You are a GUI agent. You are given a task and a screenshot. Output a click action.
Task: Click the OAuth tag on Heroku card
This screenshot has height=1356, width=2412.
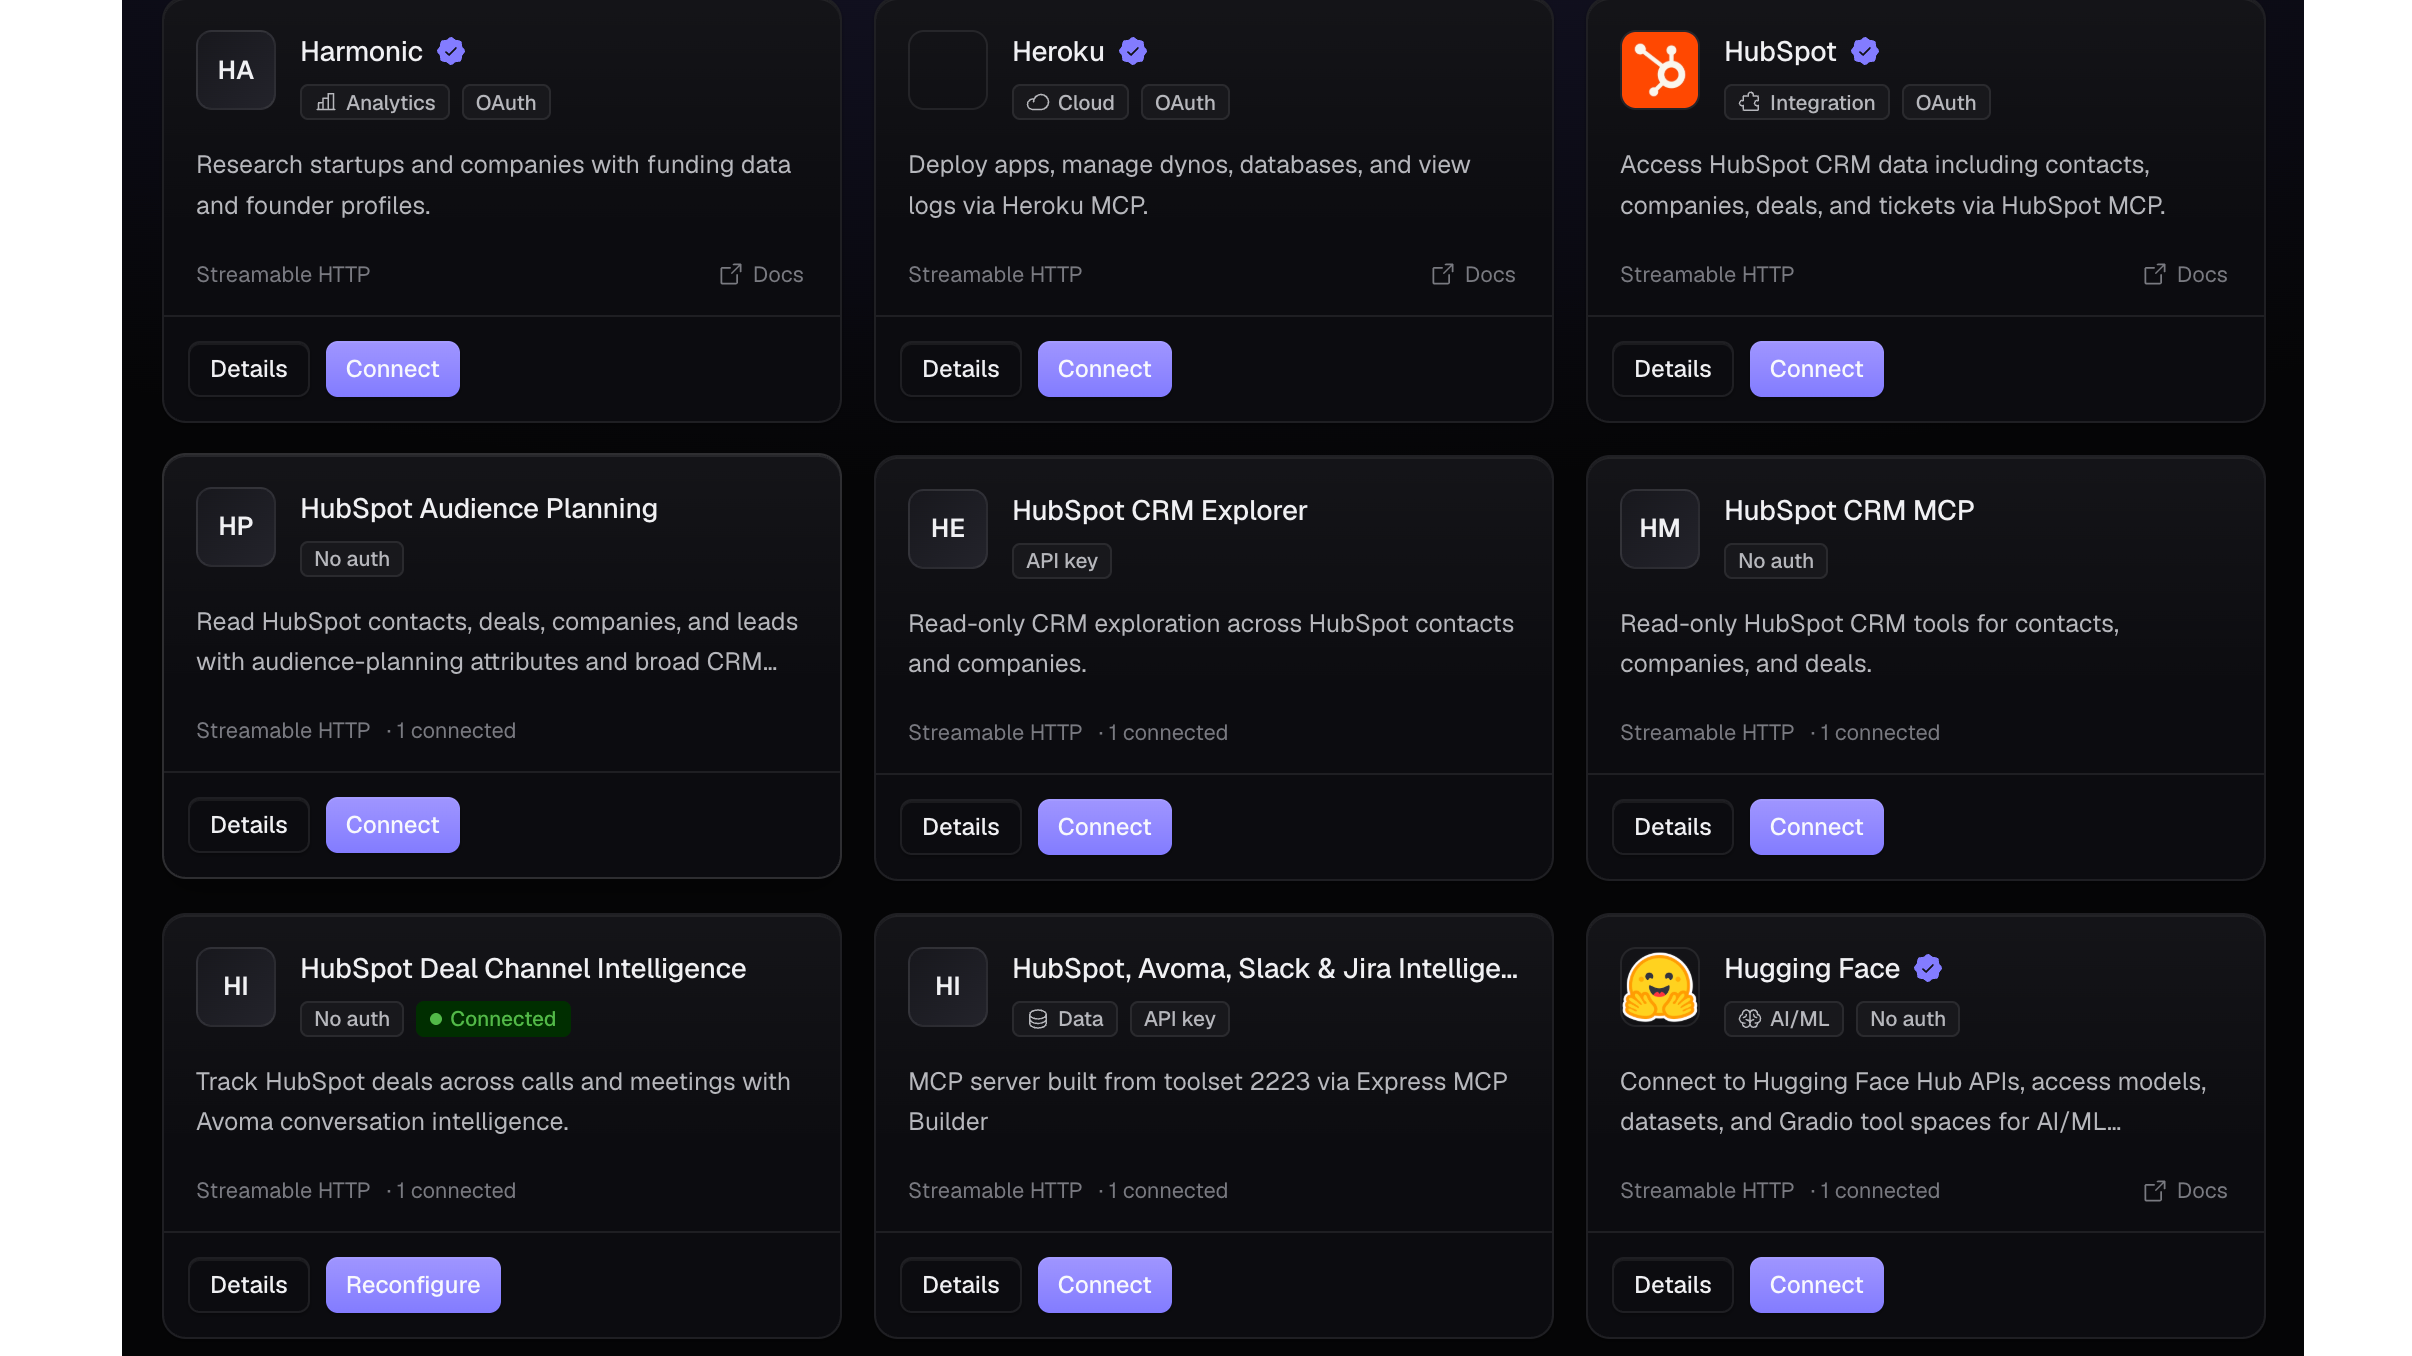click(1185, 102)
